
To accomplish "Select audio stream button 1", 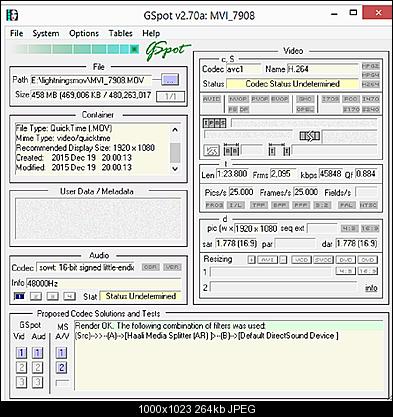I will [19, 296].
